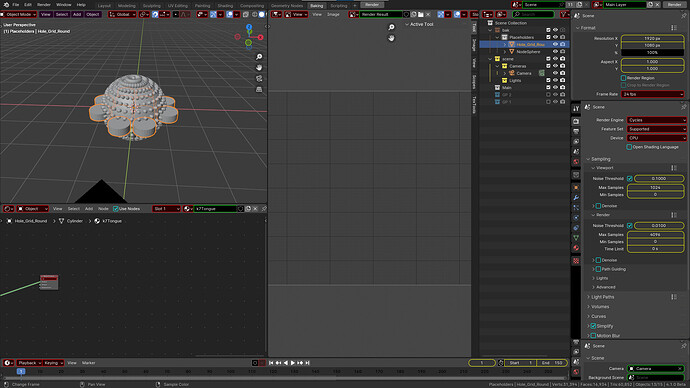Click the Blender logo menu icon
Screen dimensions: 690x388
pyautogui.click(x=6, y=4)
